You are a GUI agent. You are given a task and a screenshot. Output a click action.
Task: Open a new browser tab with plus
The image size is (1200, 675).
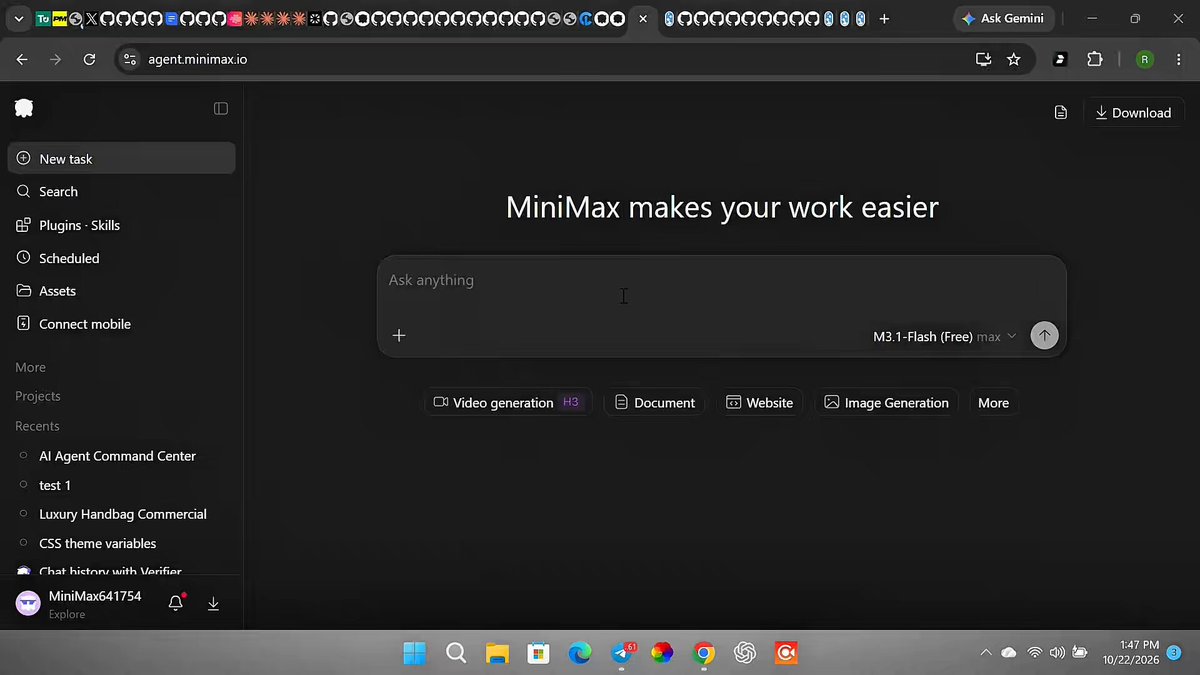pyautogui.click(x=884, y=18)
